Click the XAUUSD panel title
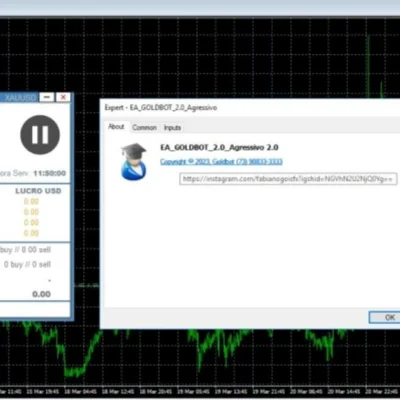 click(20, 98)
